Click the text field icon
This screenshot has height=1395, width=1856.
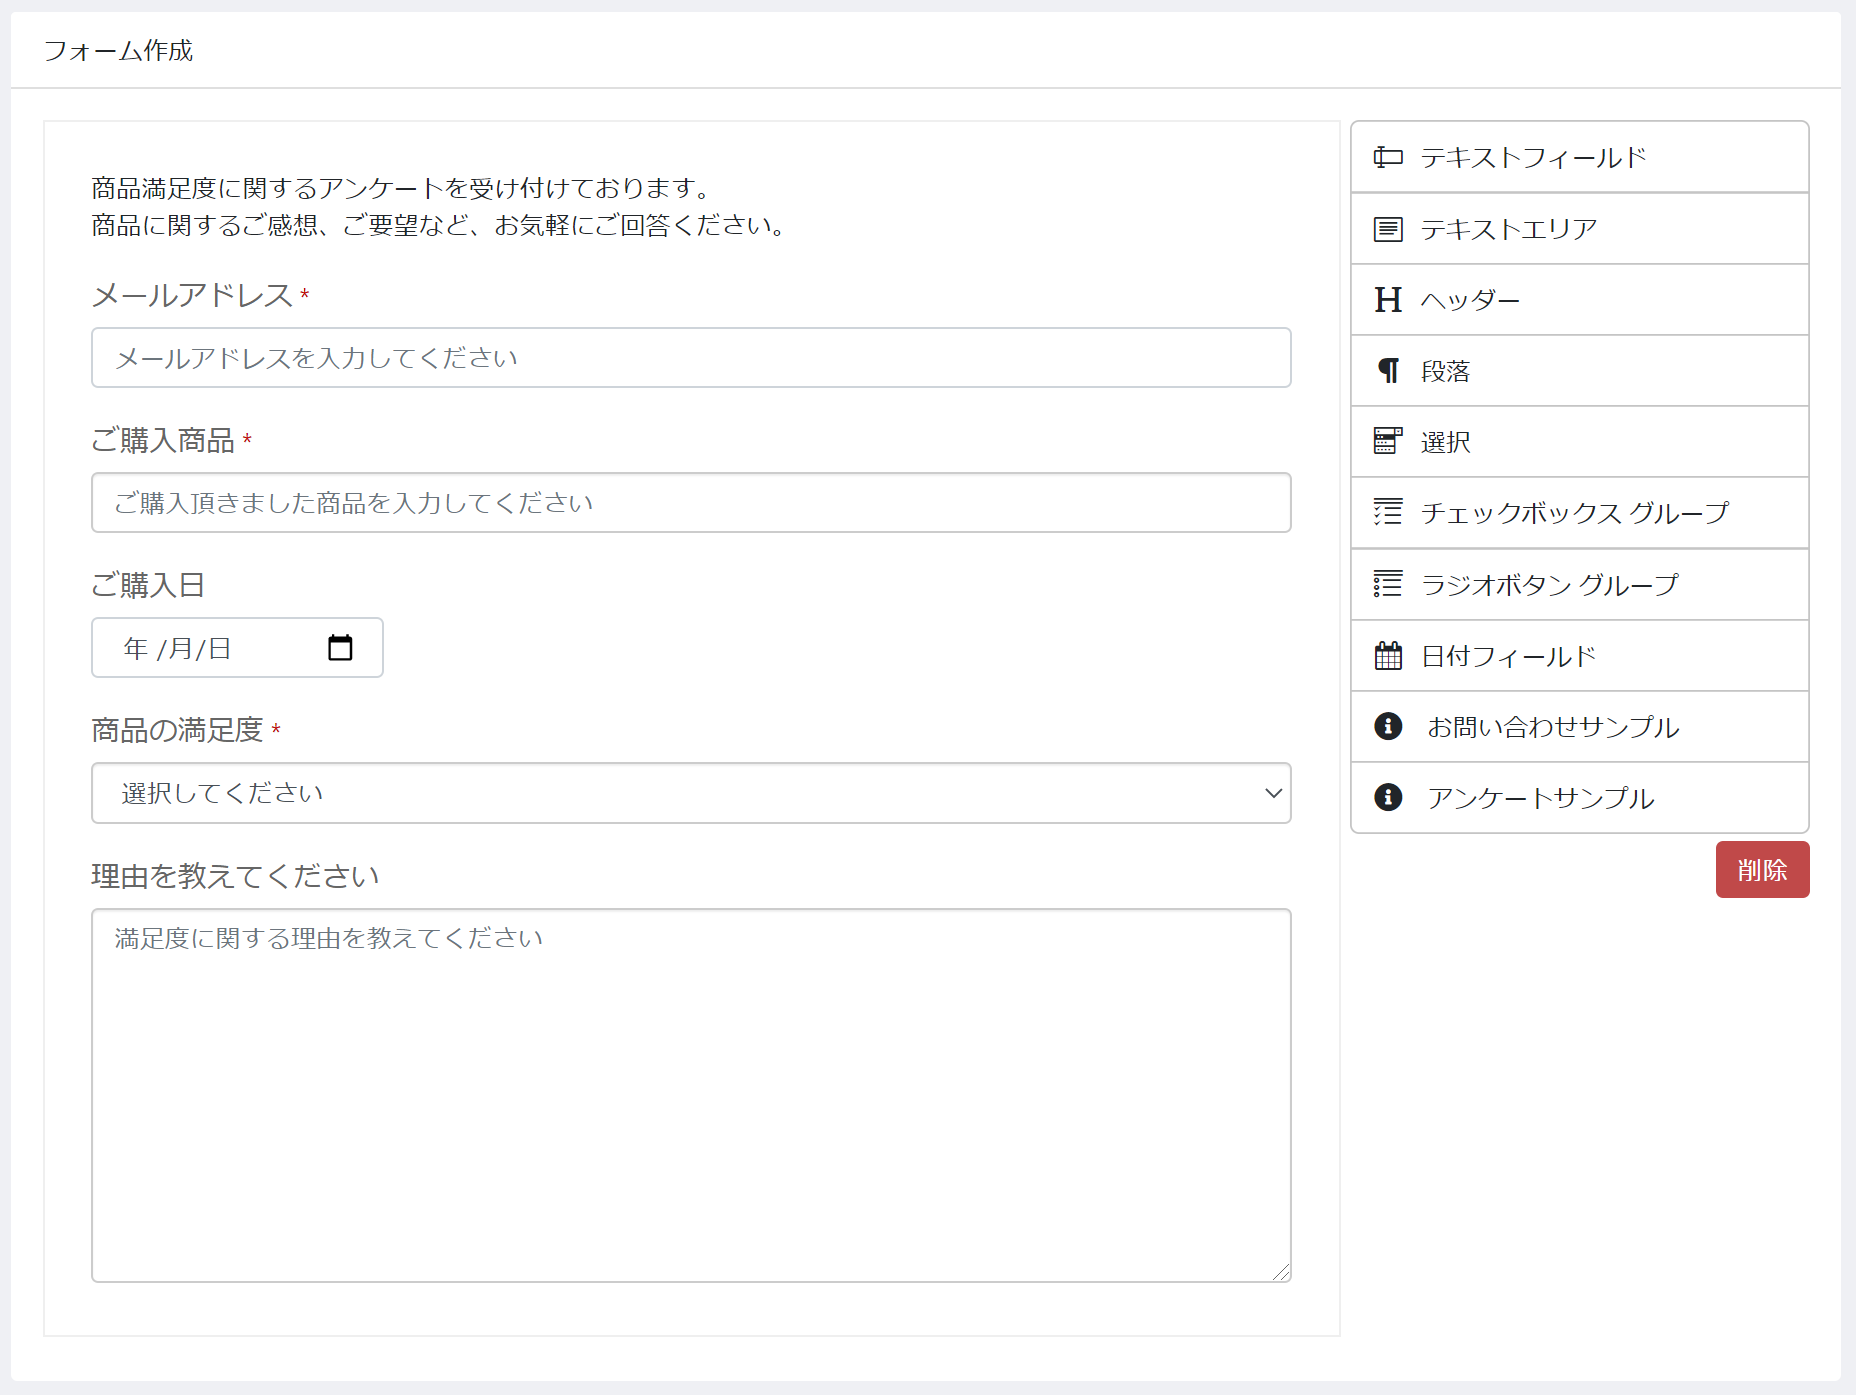click(x=1388, y=157)
